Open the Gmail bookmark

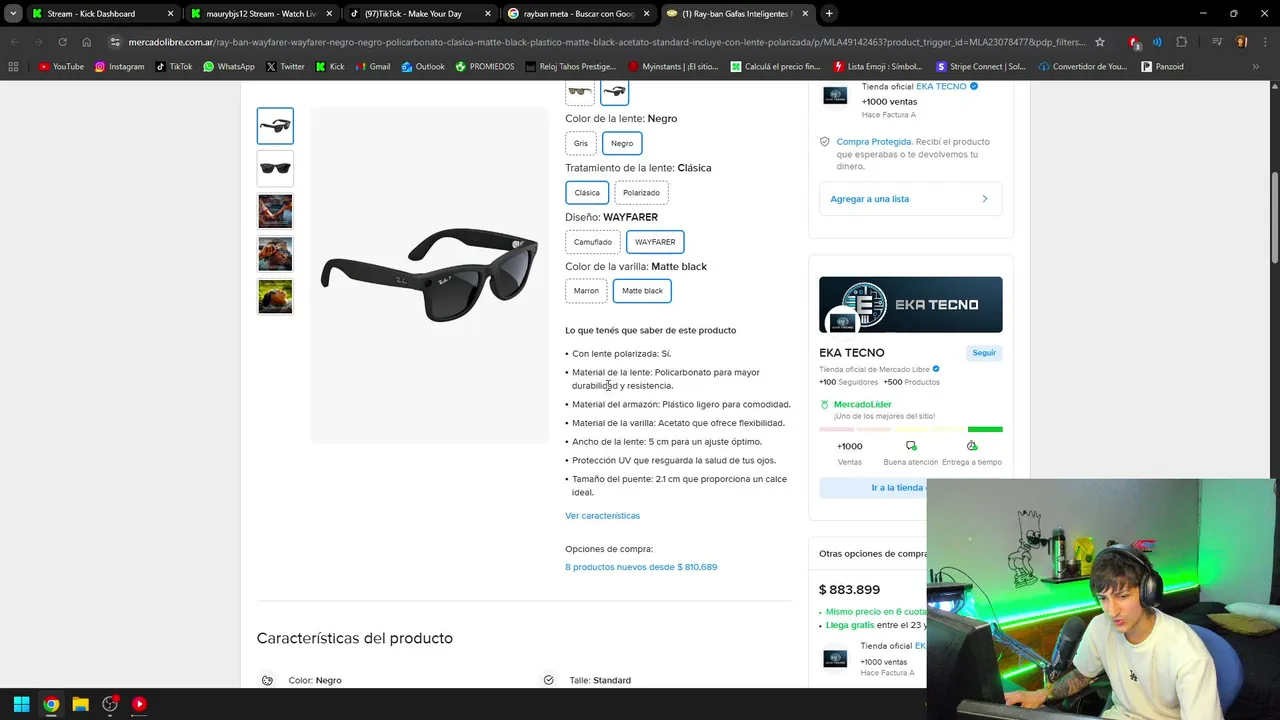372,67
